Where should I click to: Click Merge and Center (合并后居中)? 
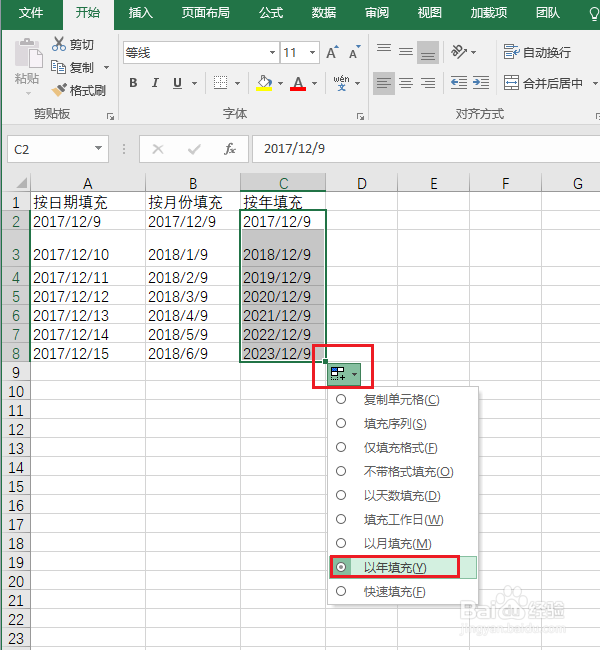pyautogui.click(x=543, y=83)
